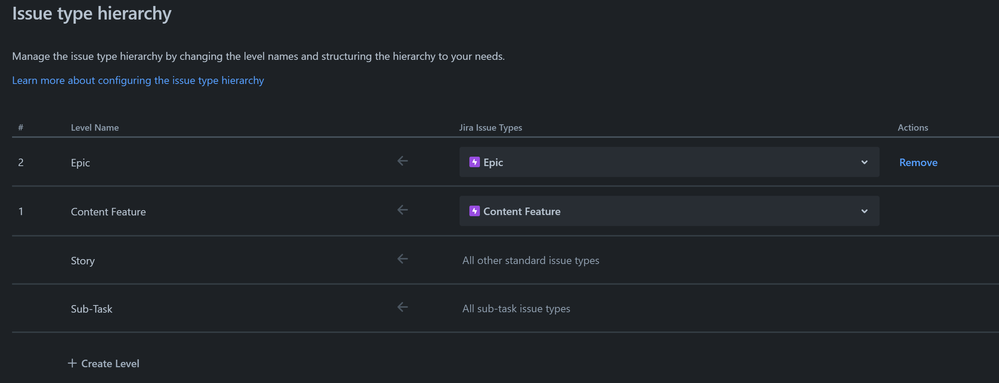Edit the Content Feature level name
Screen dimensions: 999x383
coord(108,212)
